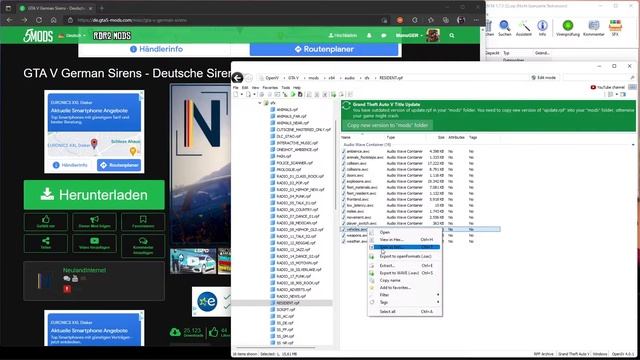
Task: Click the OpenIV breadcrumb audio segment
Action: (x=349, y=78)
